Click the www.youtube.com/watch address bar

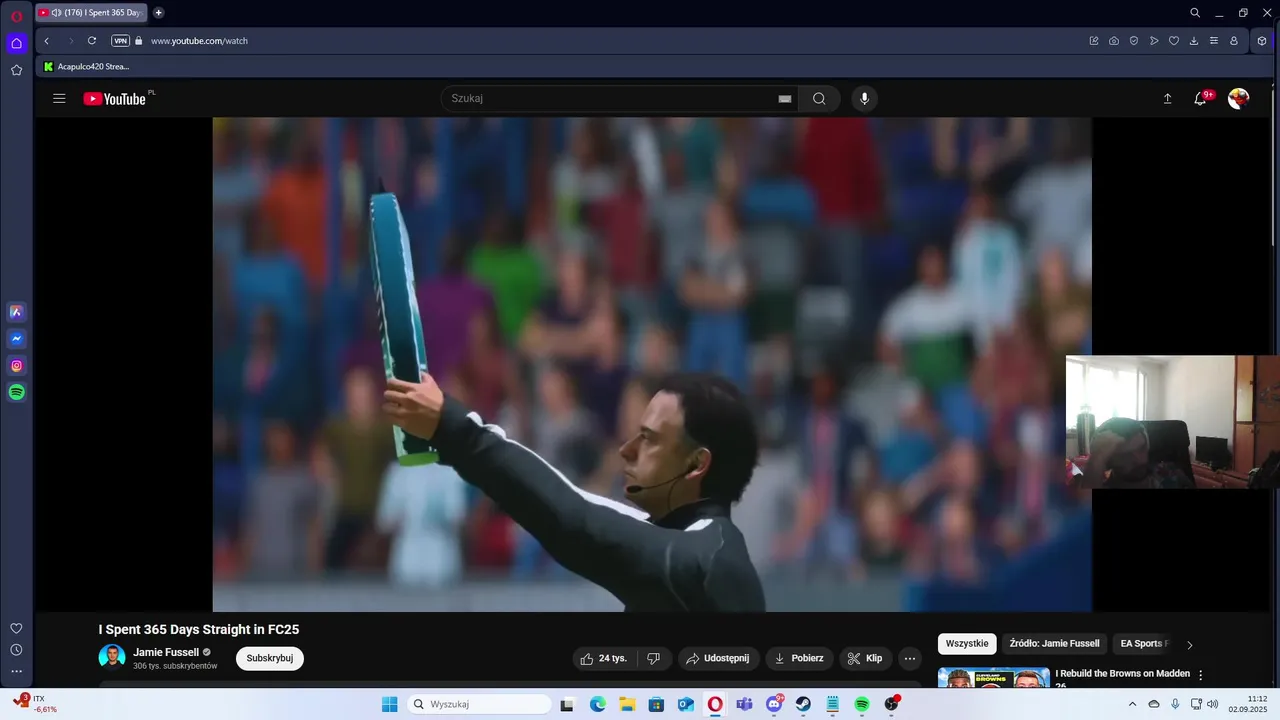[x=199, y=41]
